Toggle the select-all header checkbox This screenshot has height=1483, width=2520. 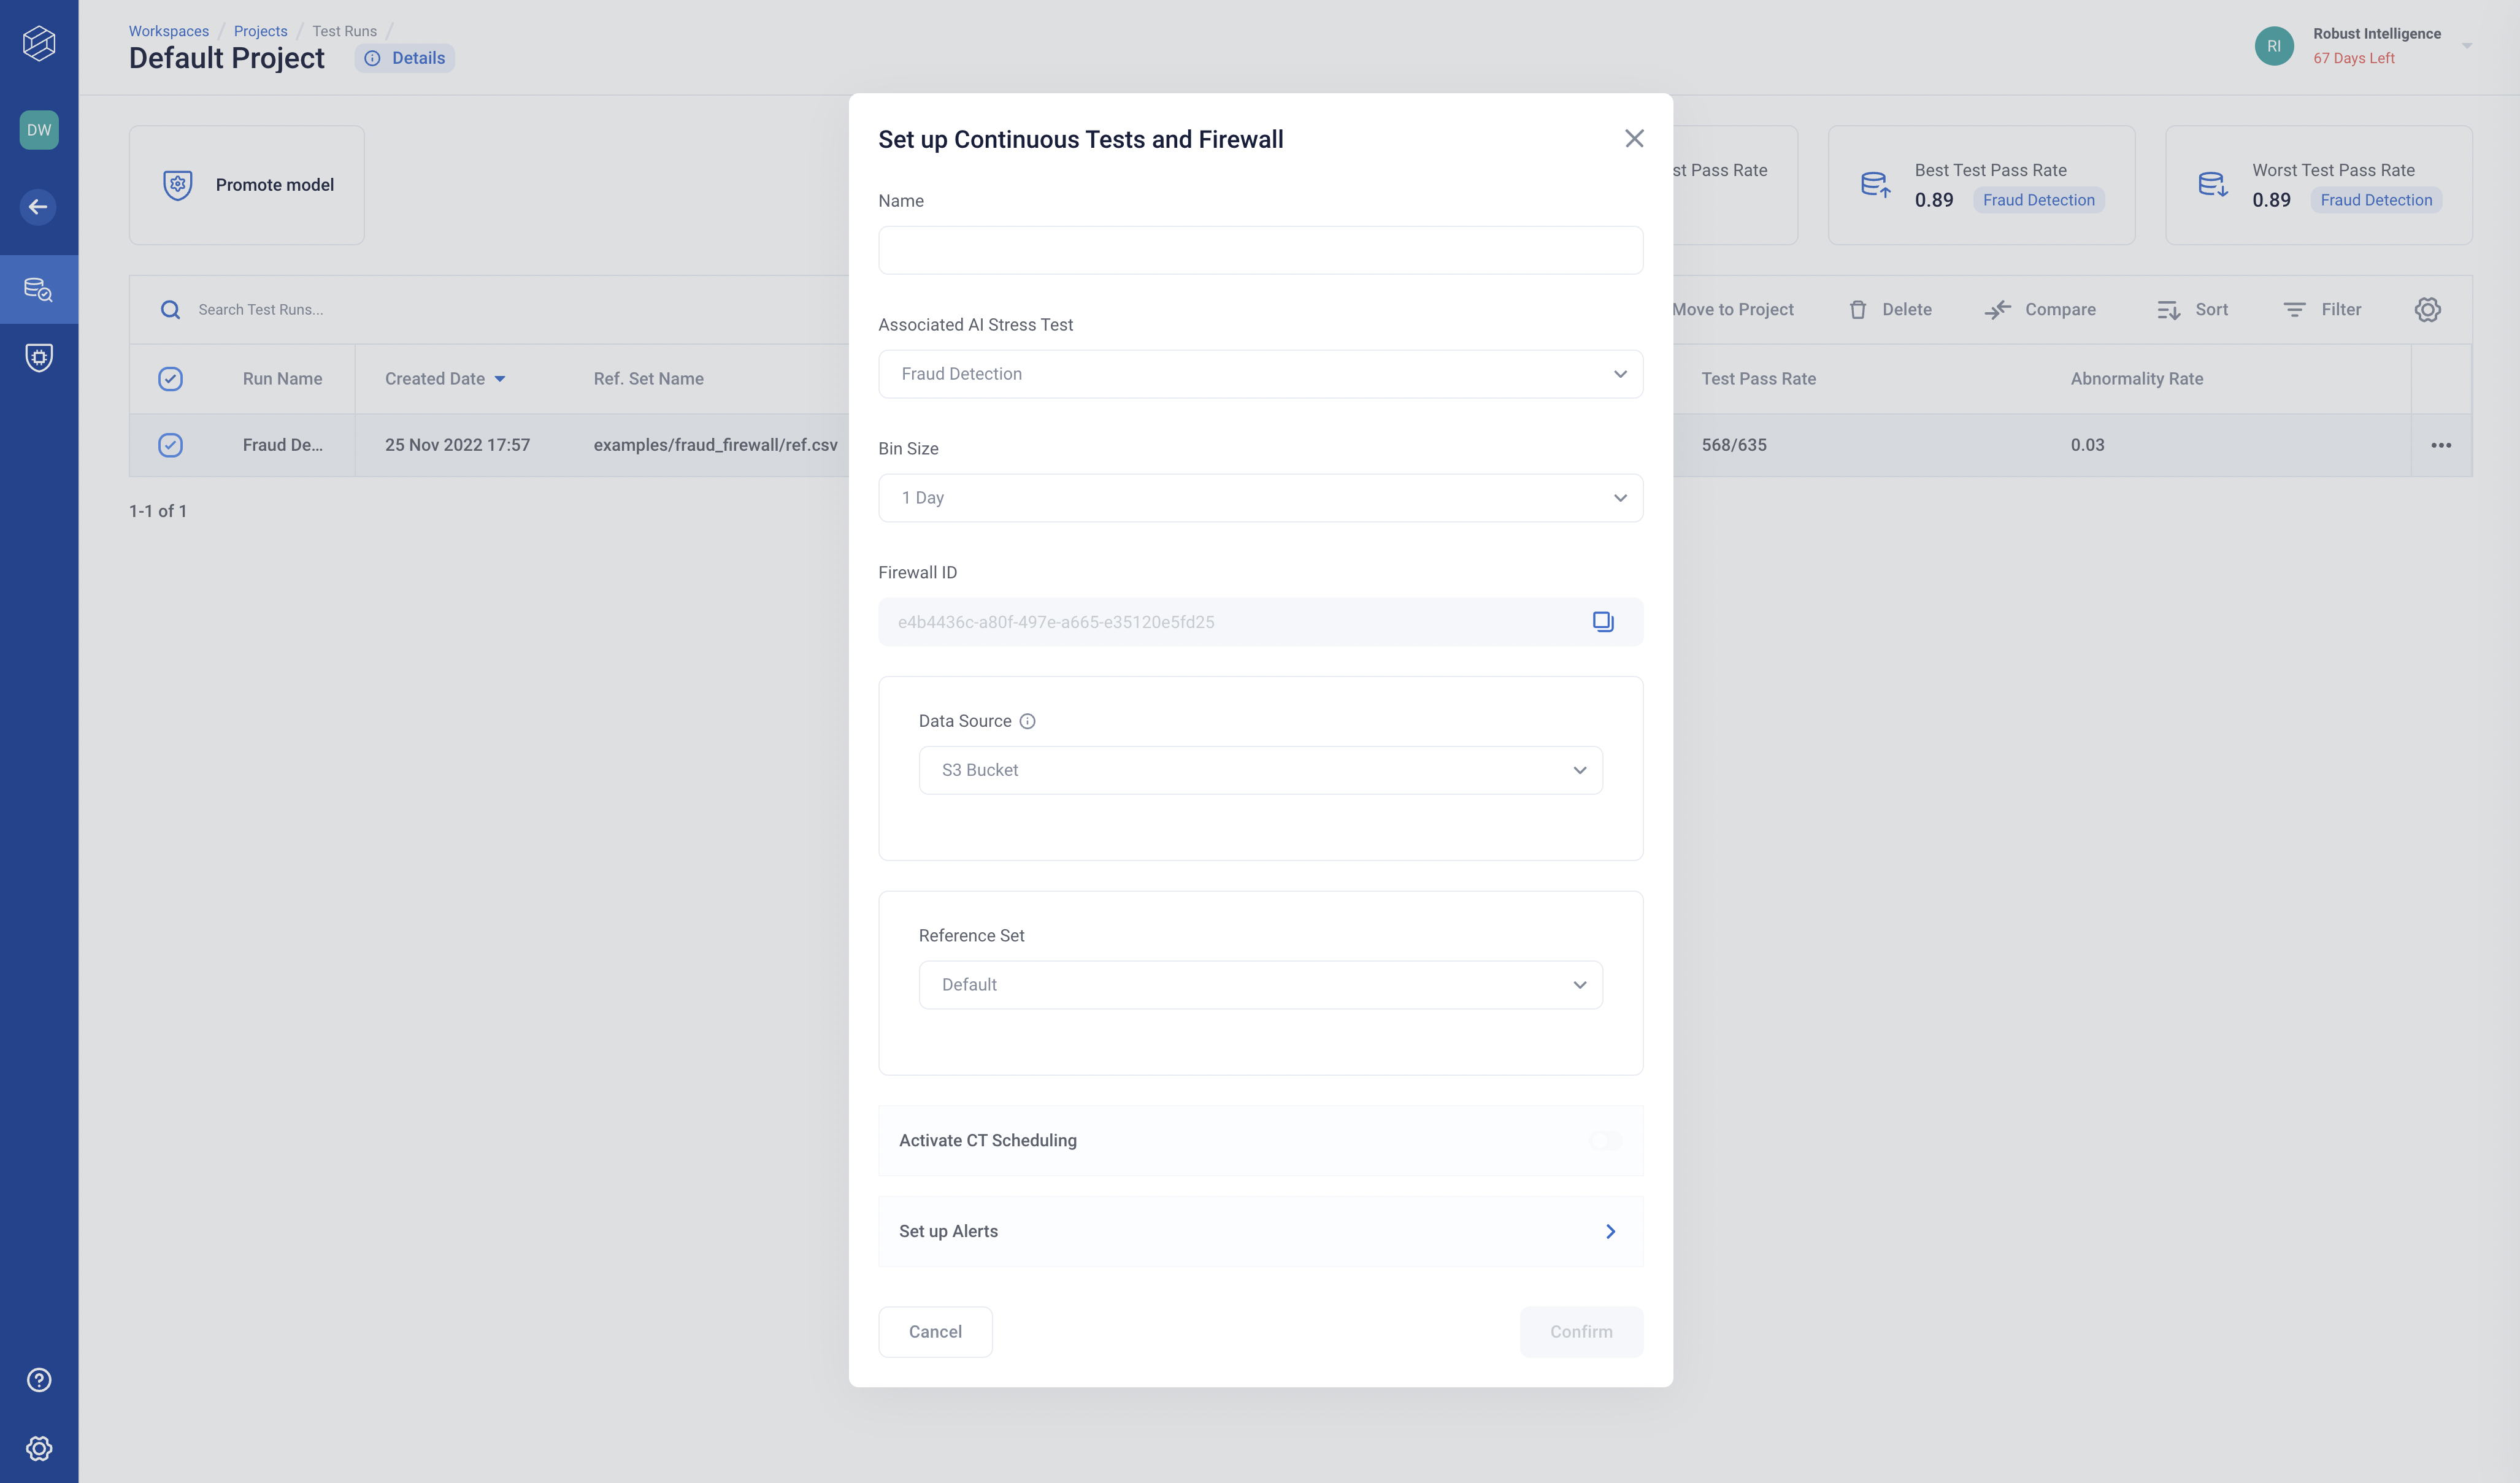click(x=171, y=379)
